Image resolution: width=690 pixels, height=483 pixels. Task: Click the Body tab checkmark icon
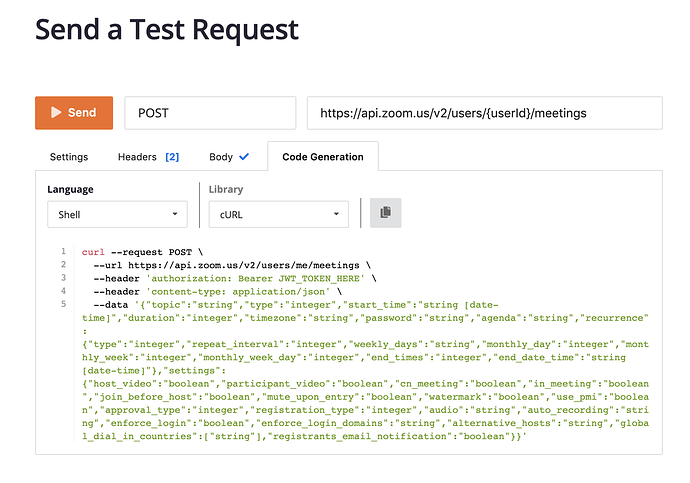point(244,157)
